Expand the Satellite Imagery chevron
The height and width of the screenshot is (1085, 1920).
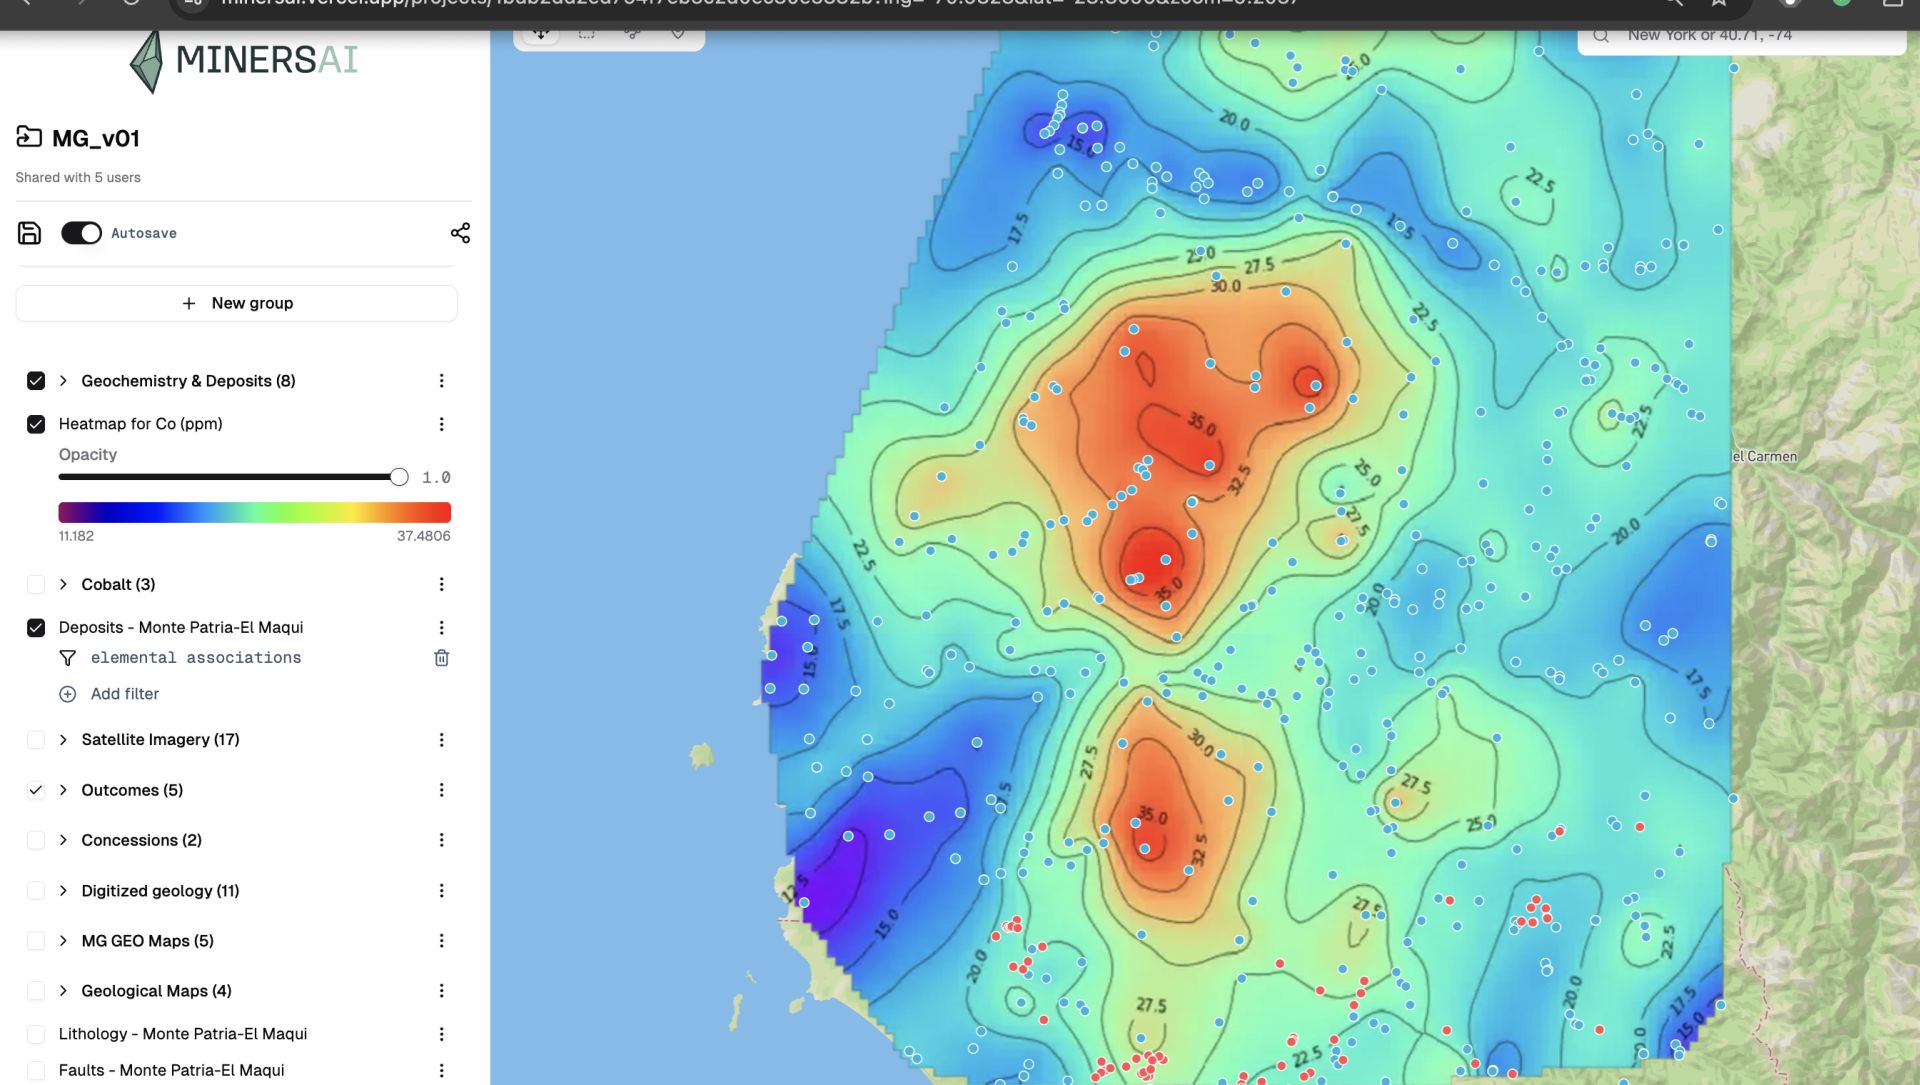(63, 740)
